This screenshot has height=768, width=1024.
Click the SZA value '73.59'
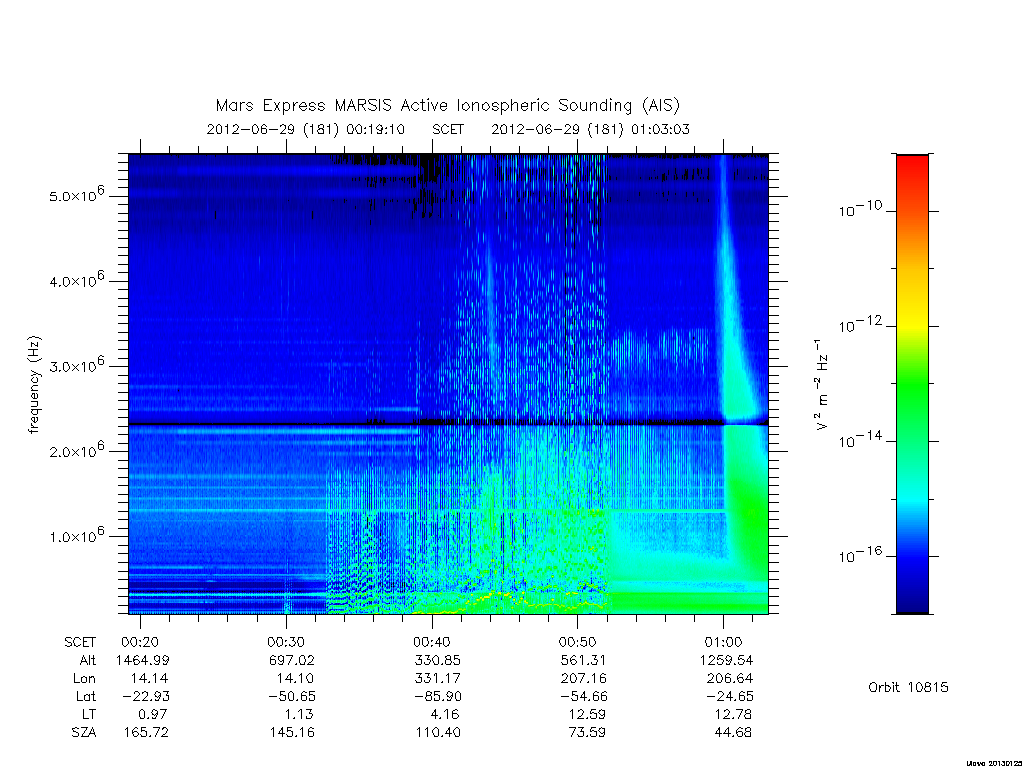pyautogui.click(x=587, y=733)
